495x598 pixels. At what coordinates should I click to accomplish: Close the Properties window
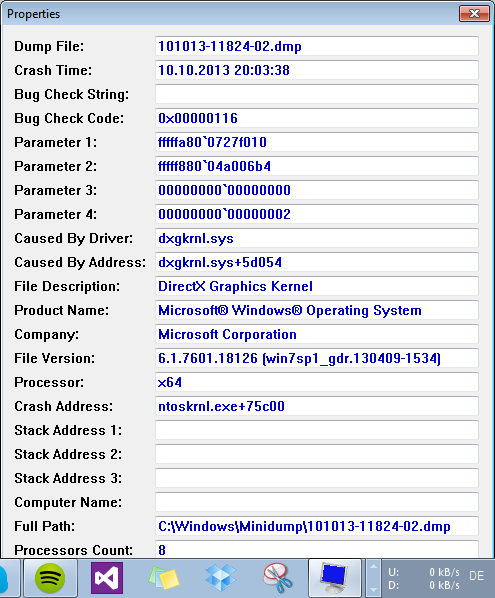(x=474, y=14)
